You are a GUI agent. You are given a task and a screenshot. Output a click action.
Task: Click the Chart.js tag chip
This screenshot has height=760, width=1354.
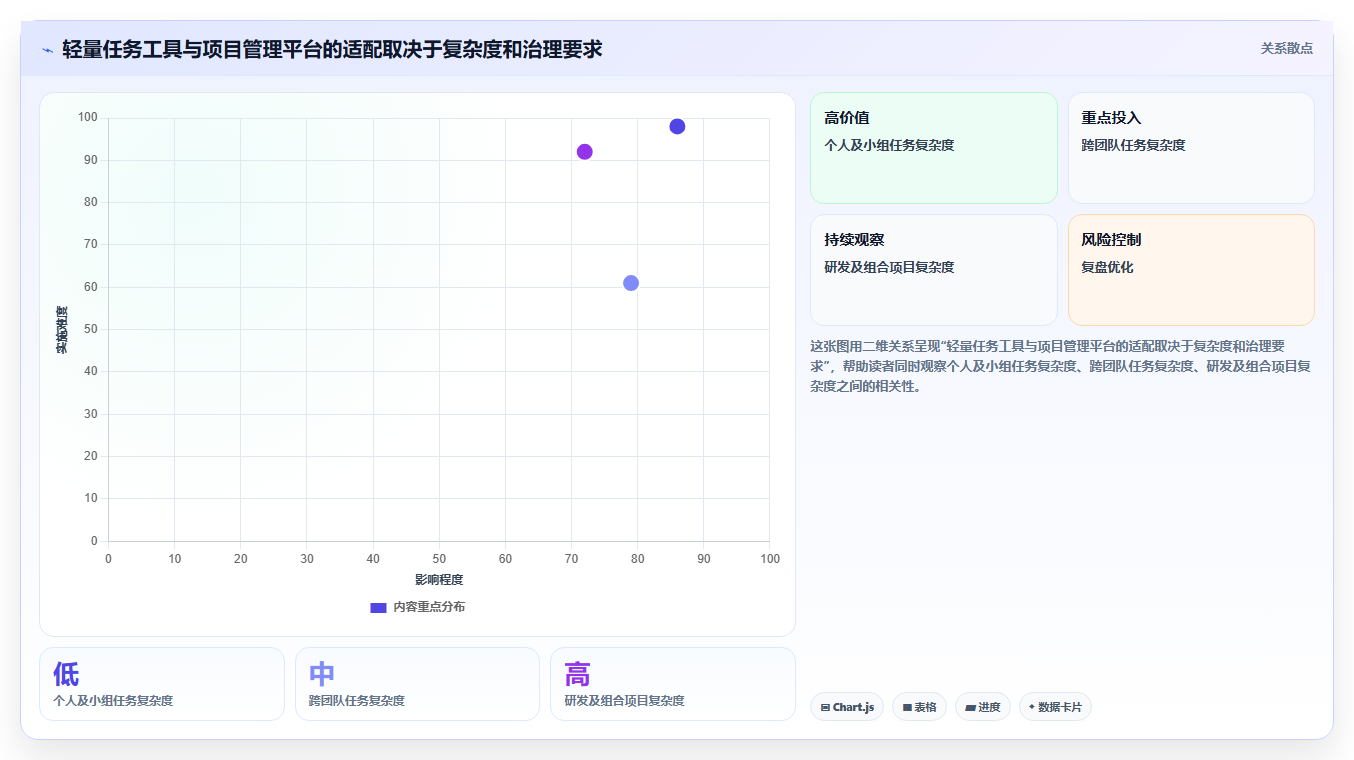(x=847, y=707)
